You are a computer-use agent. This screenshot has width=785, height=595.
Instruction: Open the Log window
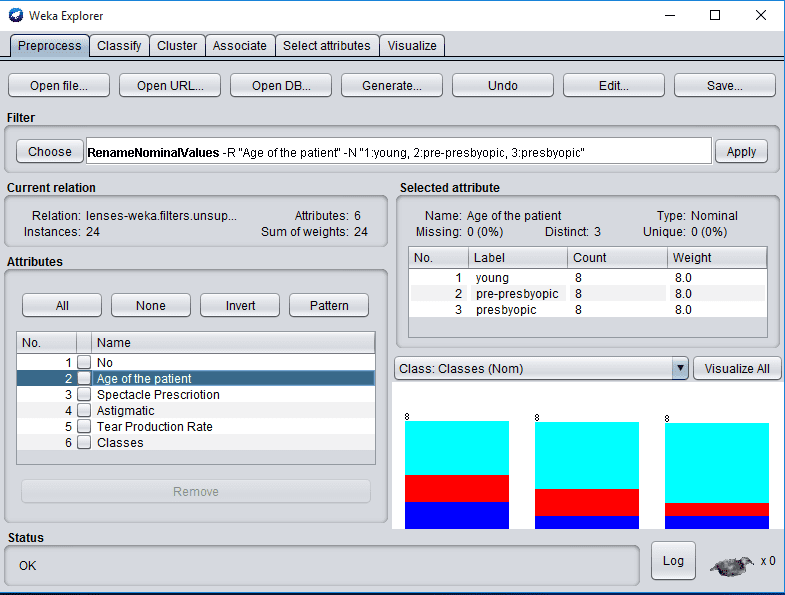pyautogui.click(x=673, y=561)
